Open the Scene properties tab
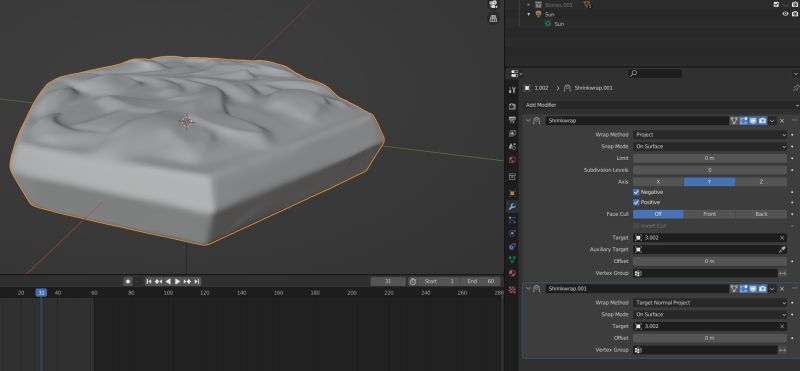 pos(512,146)
